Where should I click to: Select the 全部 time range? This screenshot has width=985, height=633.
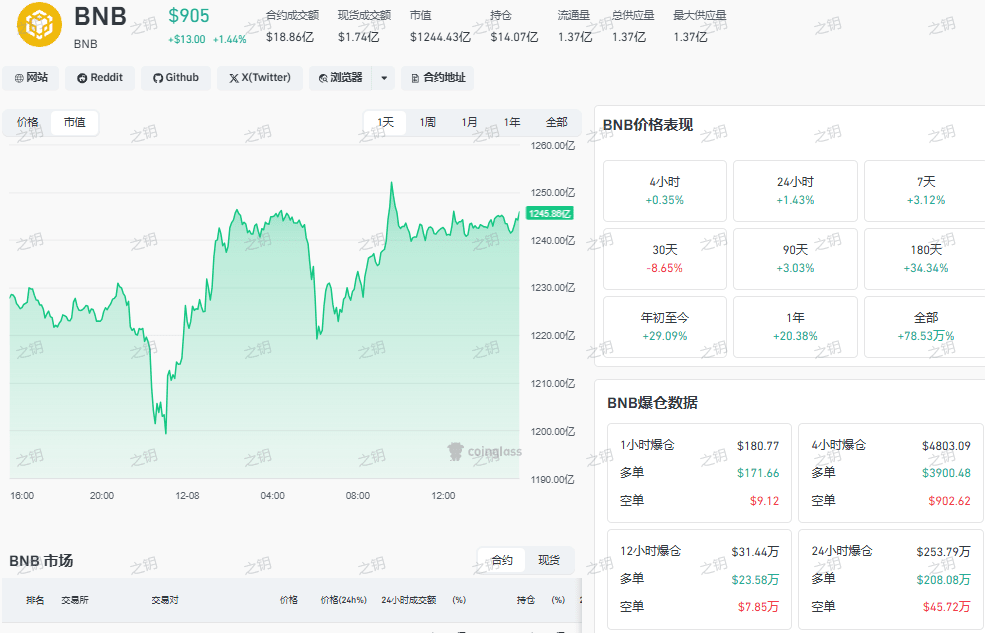click(556, 122)
